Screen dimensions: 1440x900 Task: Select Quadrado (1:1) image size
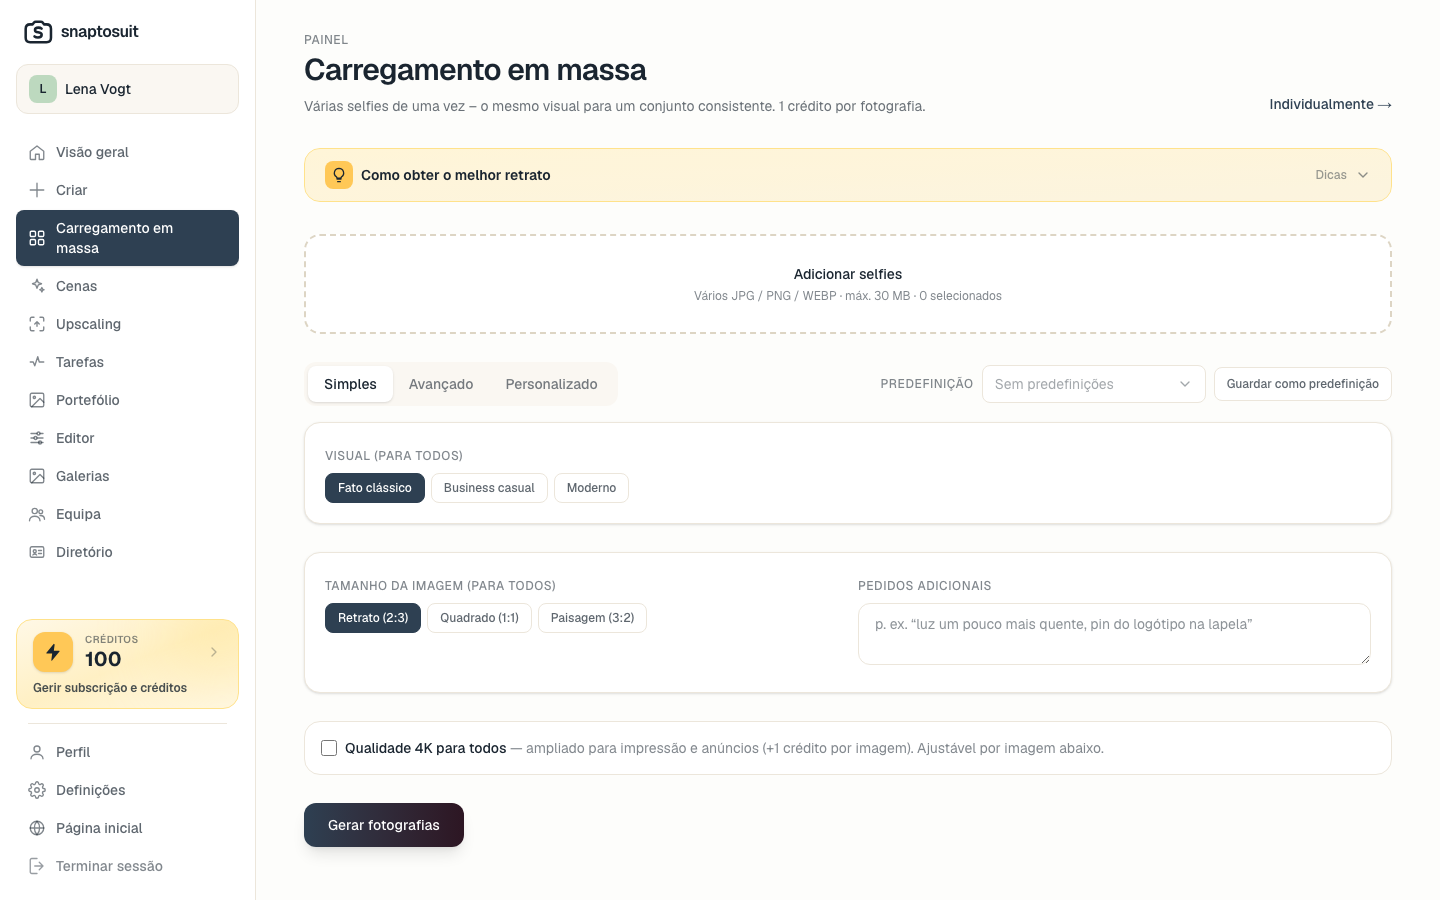pos(479,618)
